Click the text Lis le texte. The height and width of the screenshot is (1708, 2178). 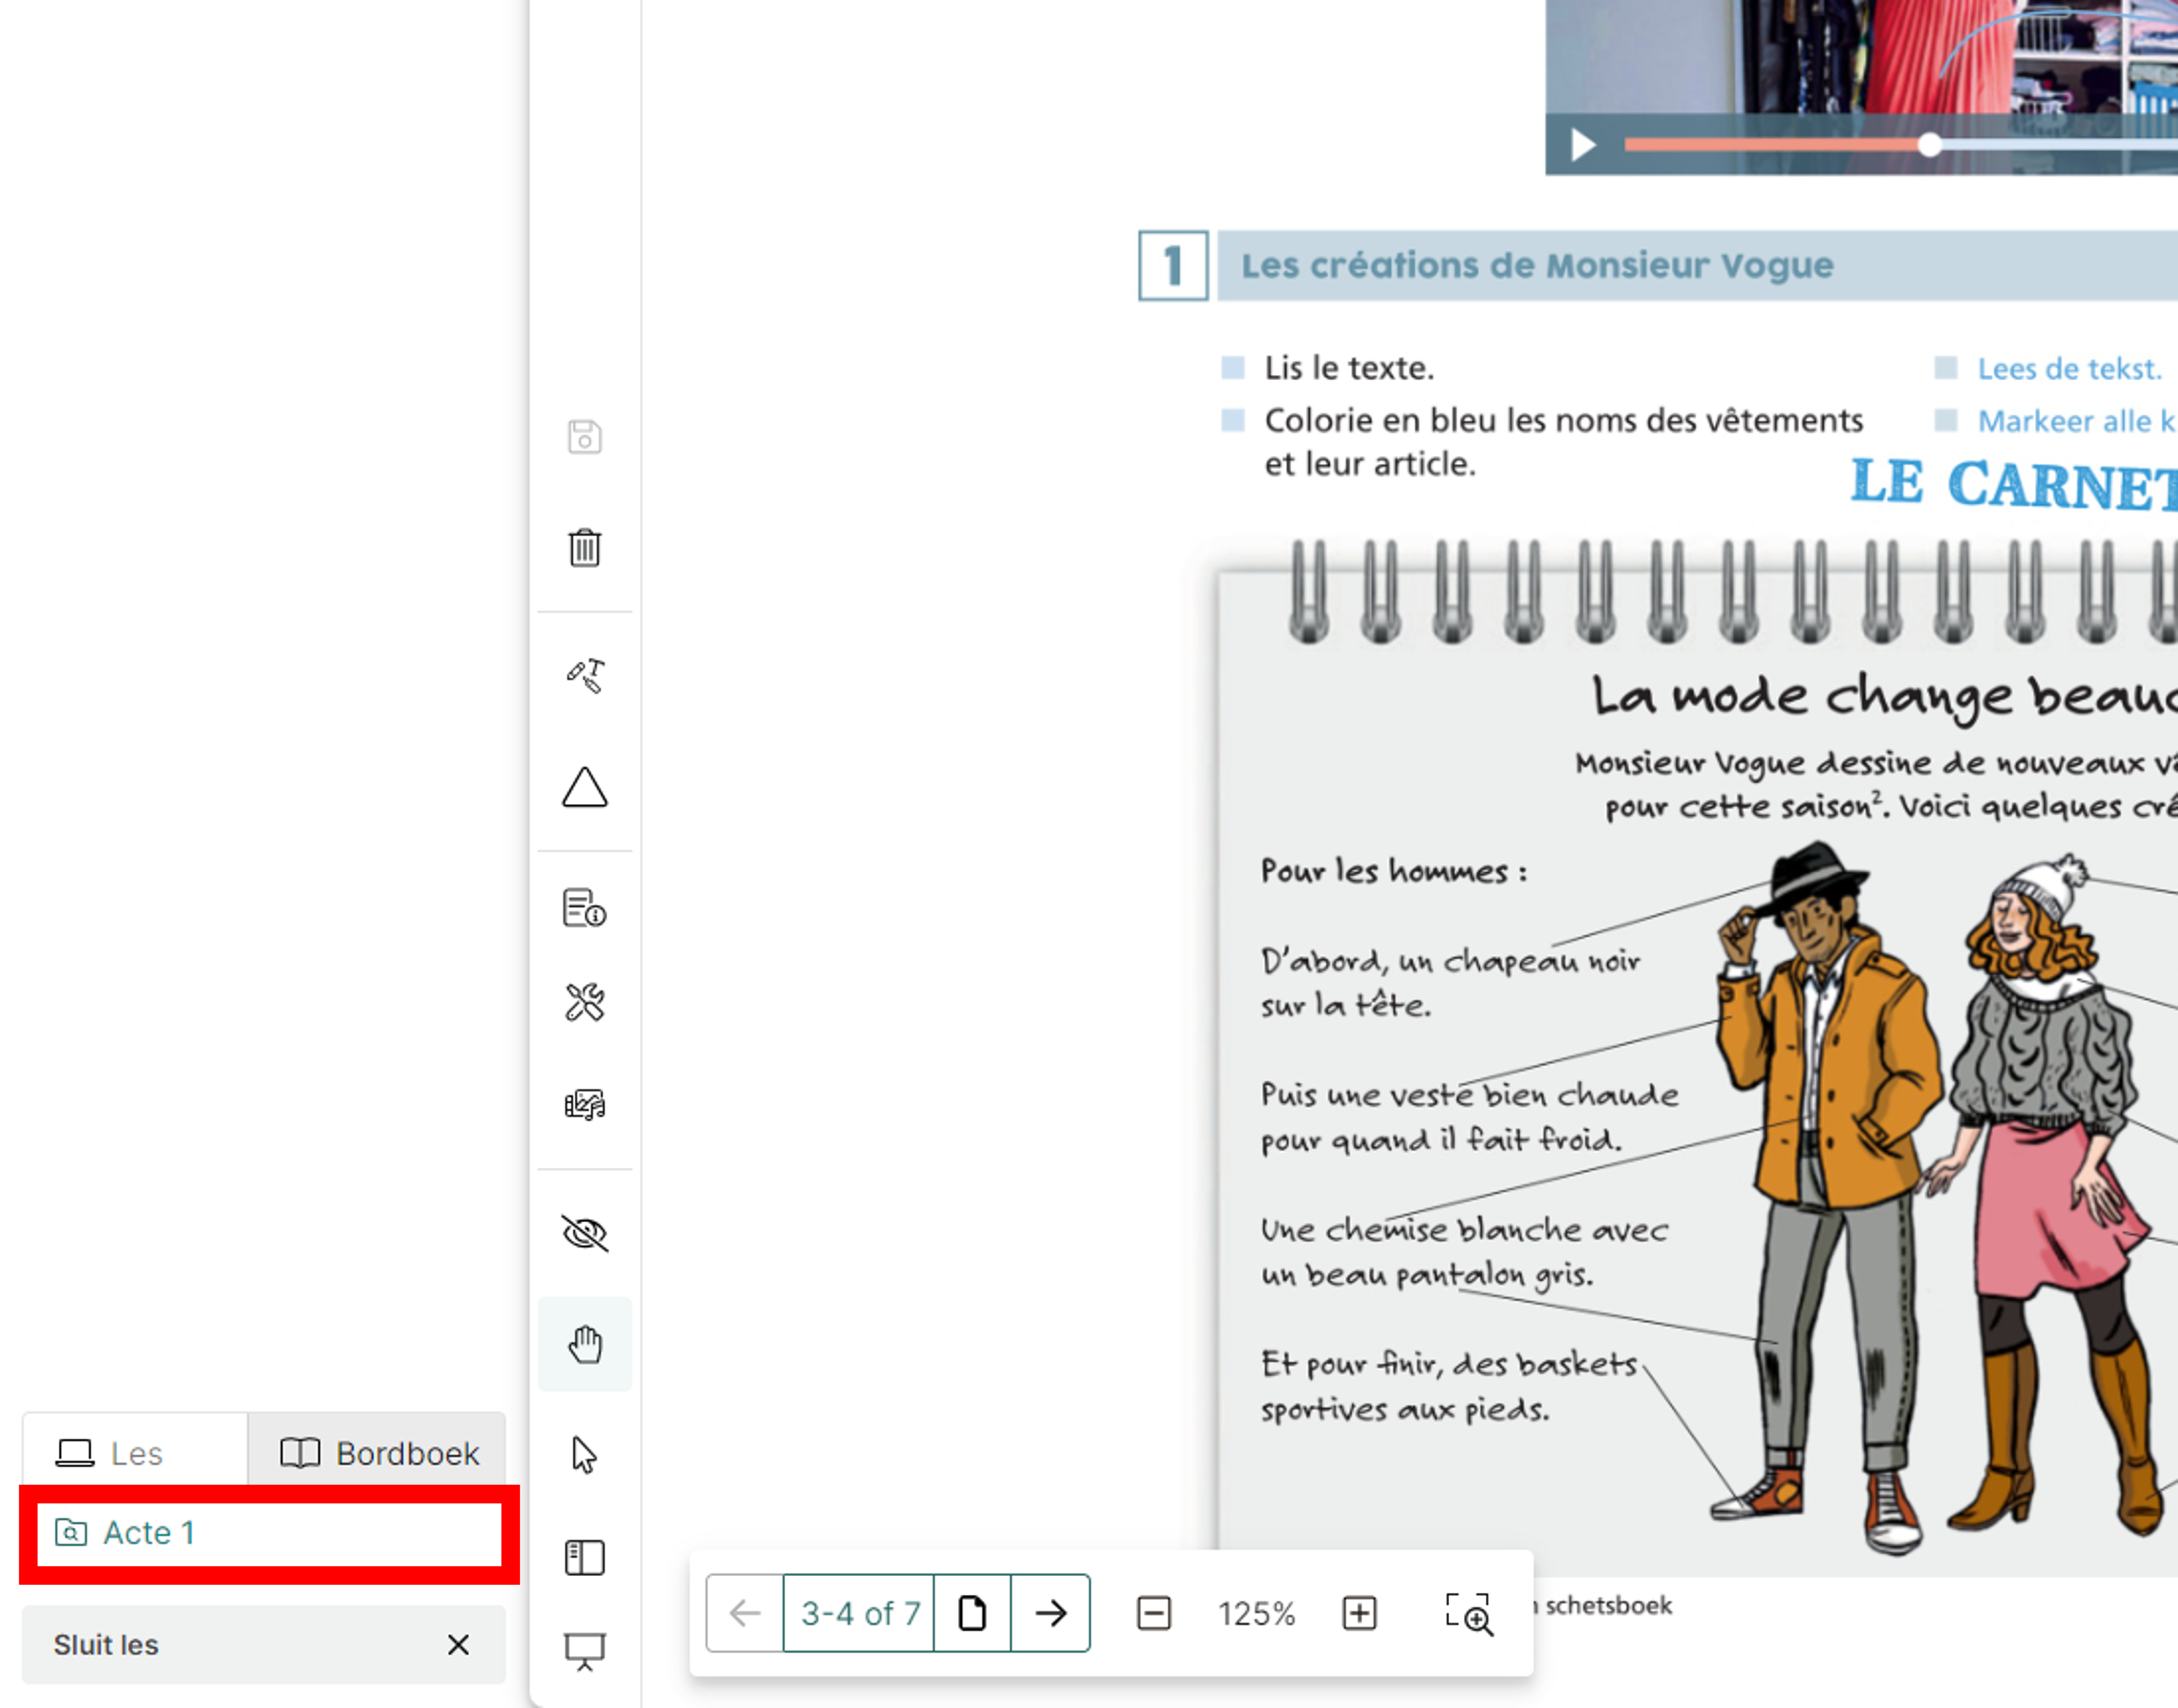(x=1349, y=368)
